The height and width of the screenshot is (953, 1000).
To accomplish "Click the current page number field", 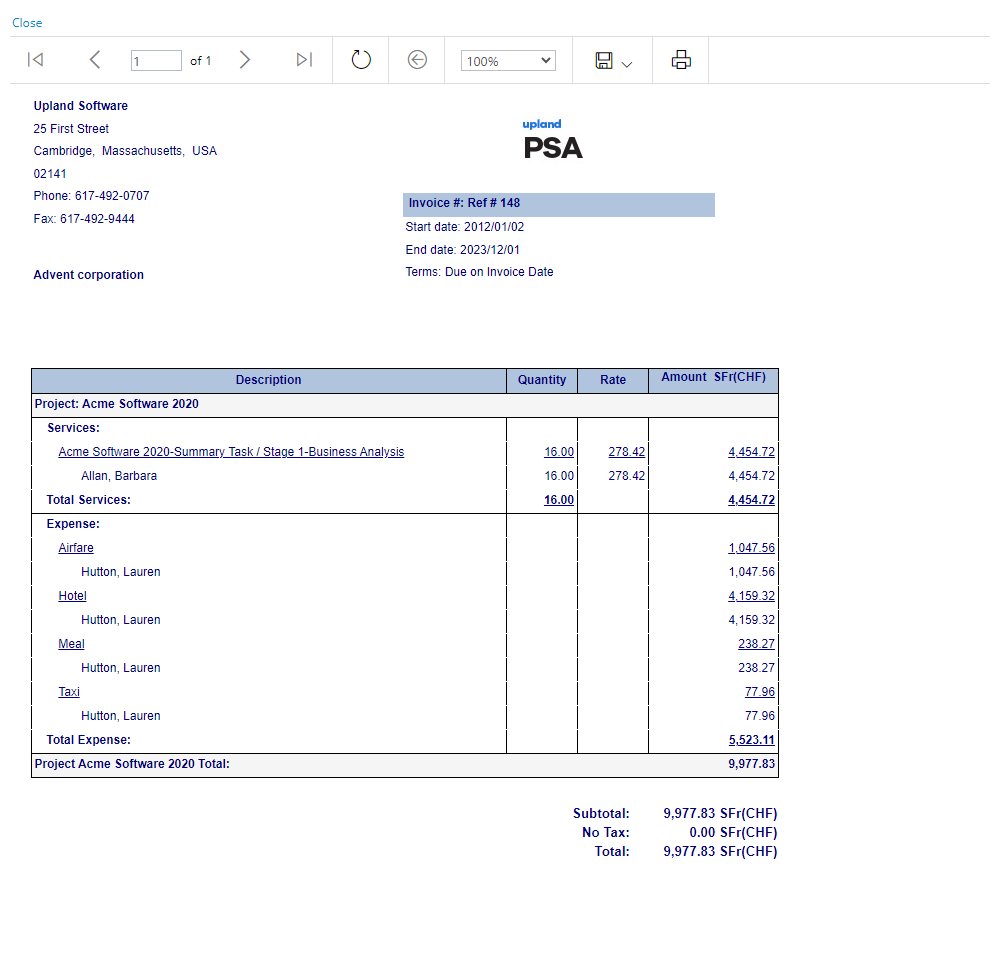I will click(156, 61).
